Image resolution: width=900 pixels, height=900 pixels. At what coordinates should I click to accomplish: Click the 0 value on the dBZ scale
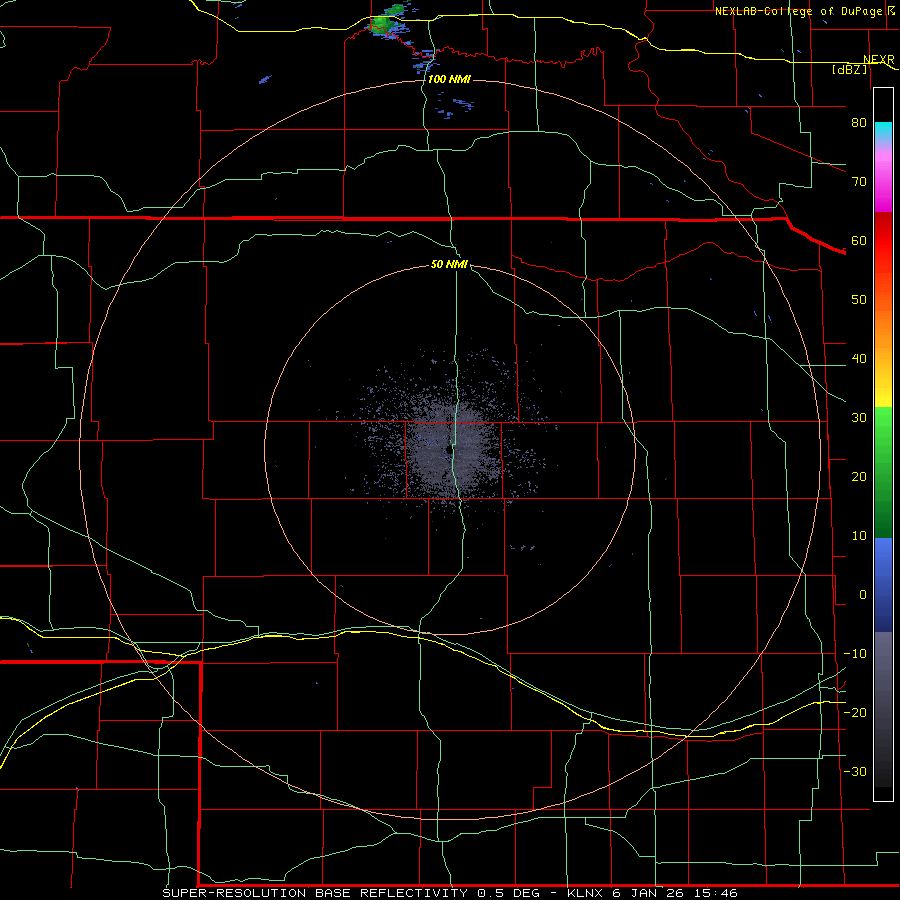click(863, 595)
